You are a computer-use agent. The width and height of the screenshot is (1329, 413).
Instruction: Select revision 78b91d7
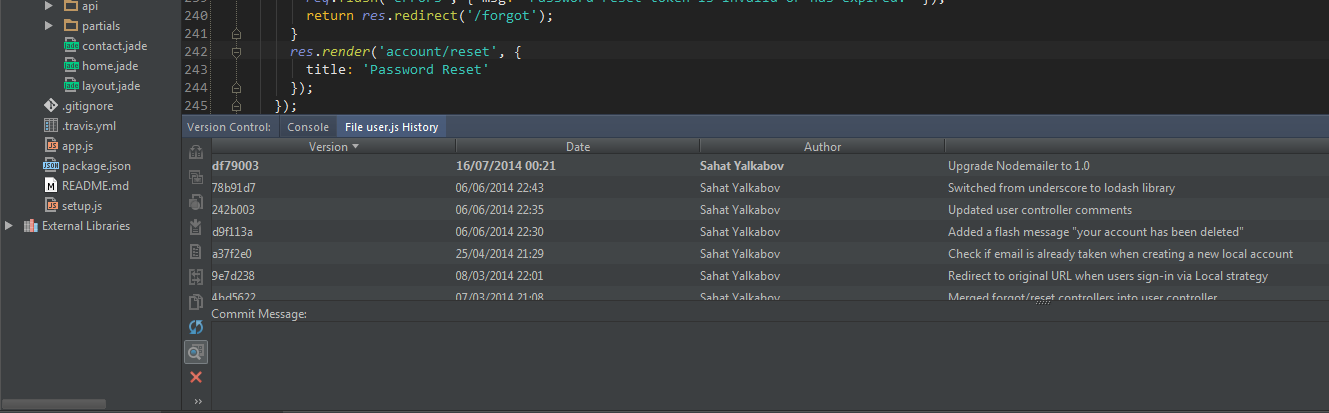770,187
